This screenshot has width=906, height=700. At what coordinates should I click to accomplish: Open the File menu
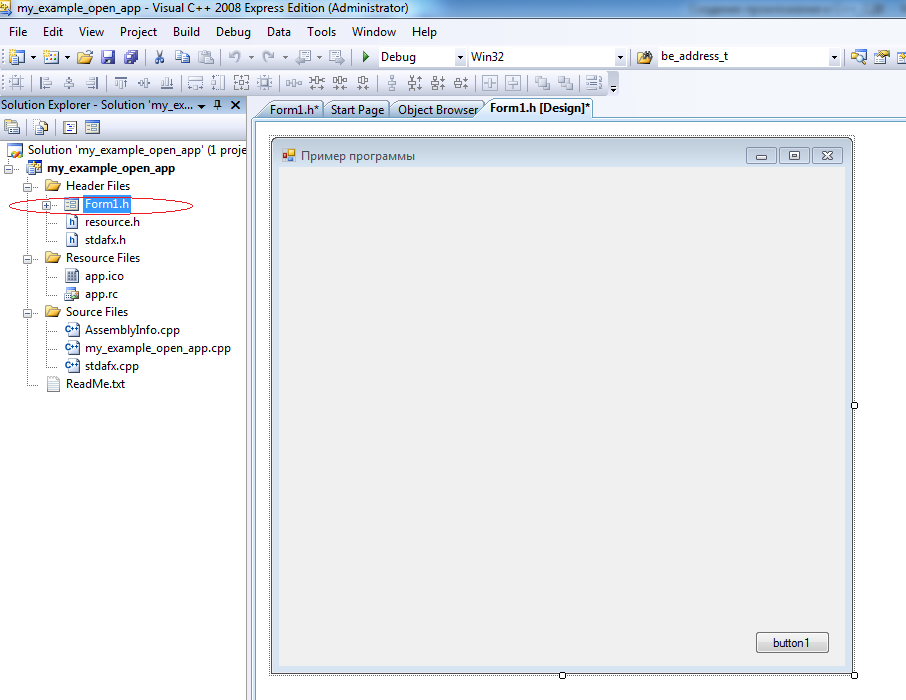18,32
